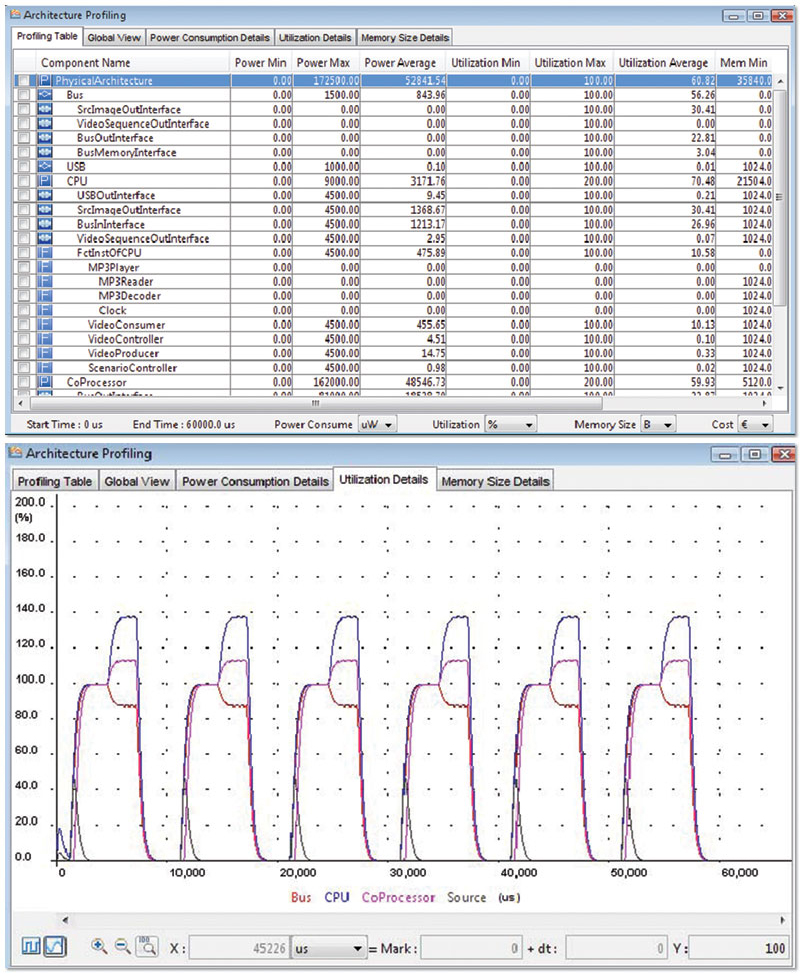
Task: Click the VideoProducer function icon
Action: (x=45, y=353)
